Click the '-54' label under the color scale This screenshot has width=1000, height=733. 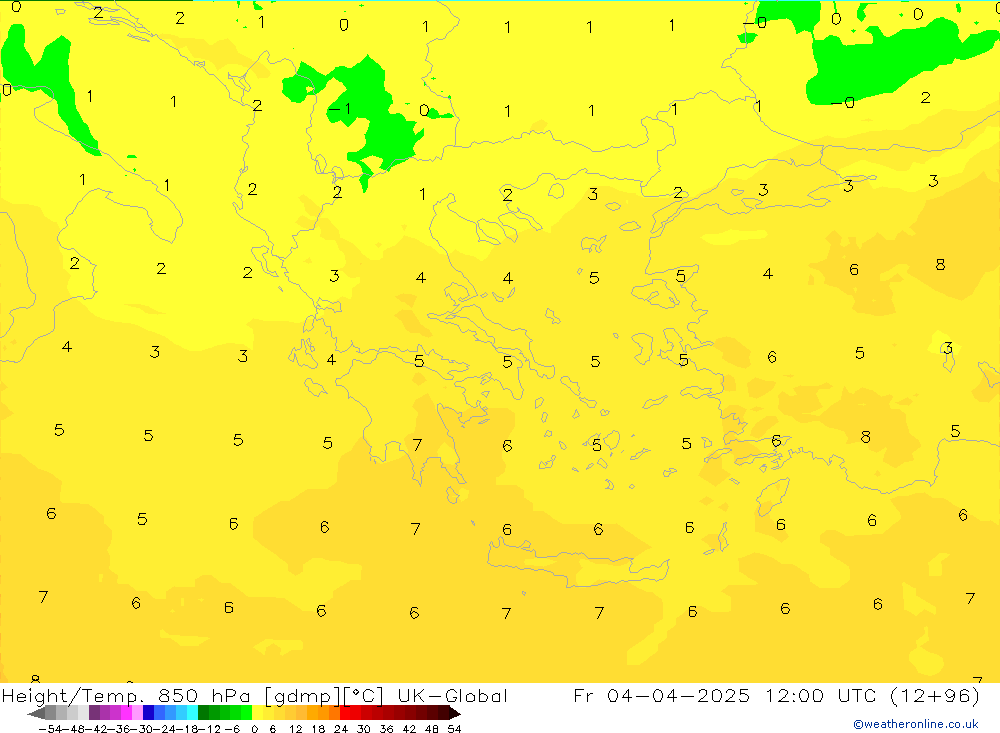tap(50, 729)
